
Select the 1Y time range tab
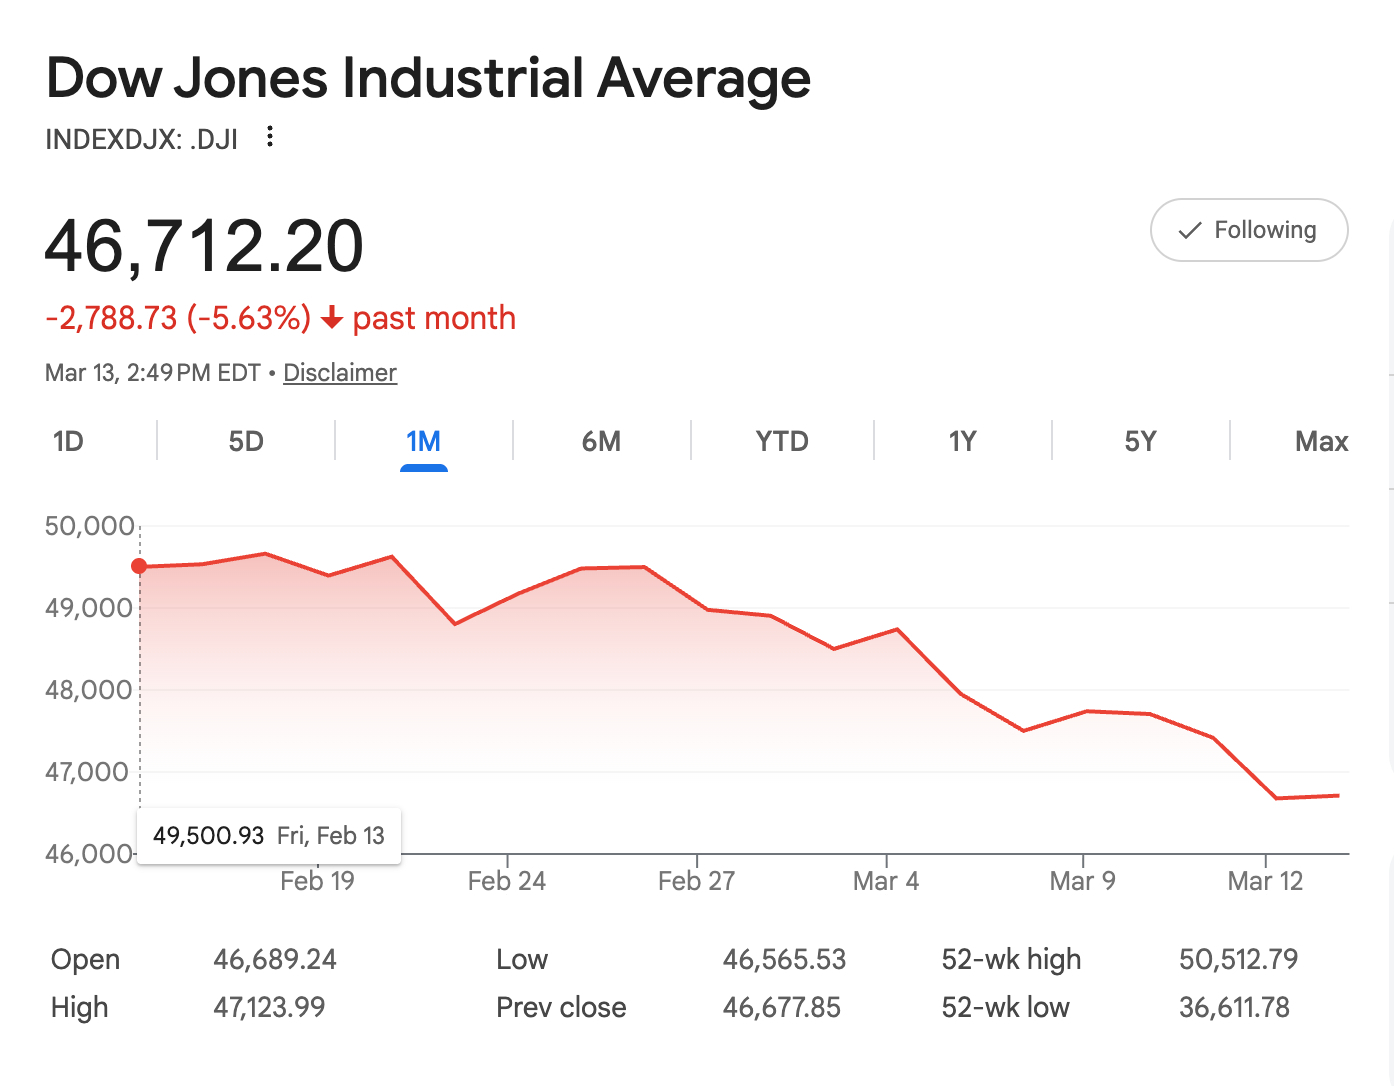pyautogui.click(x=962, y=441)
